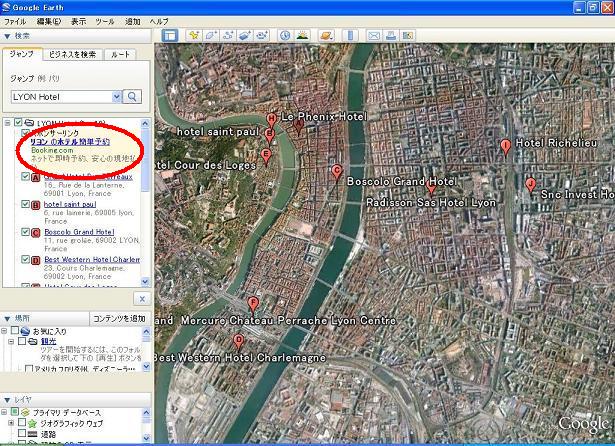Select the ジャンプ tab
This screenshot has width=615, height=446.
(x=22, y=54)
